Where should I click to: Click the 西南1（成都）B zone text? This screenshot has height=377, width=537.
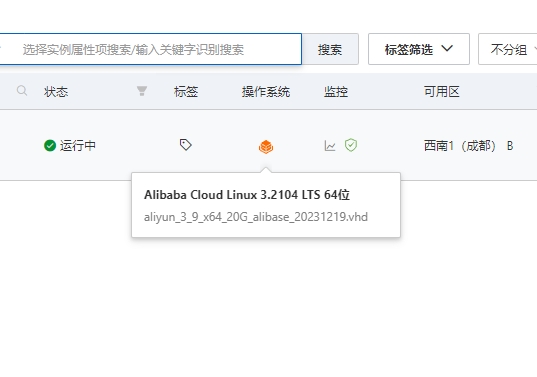[x=469, y=146]
